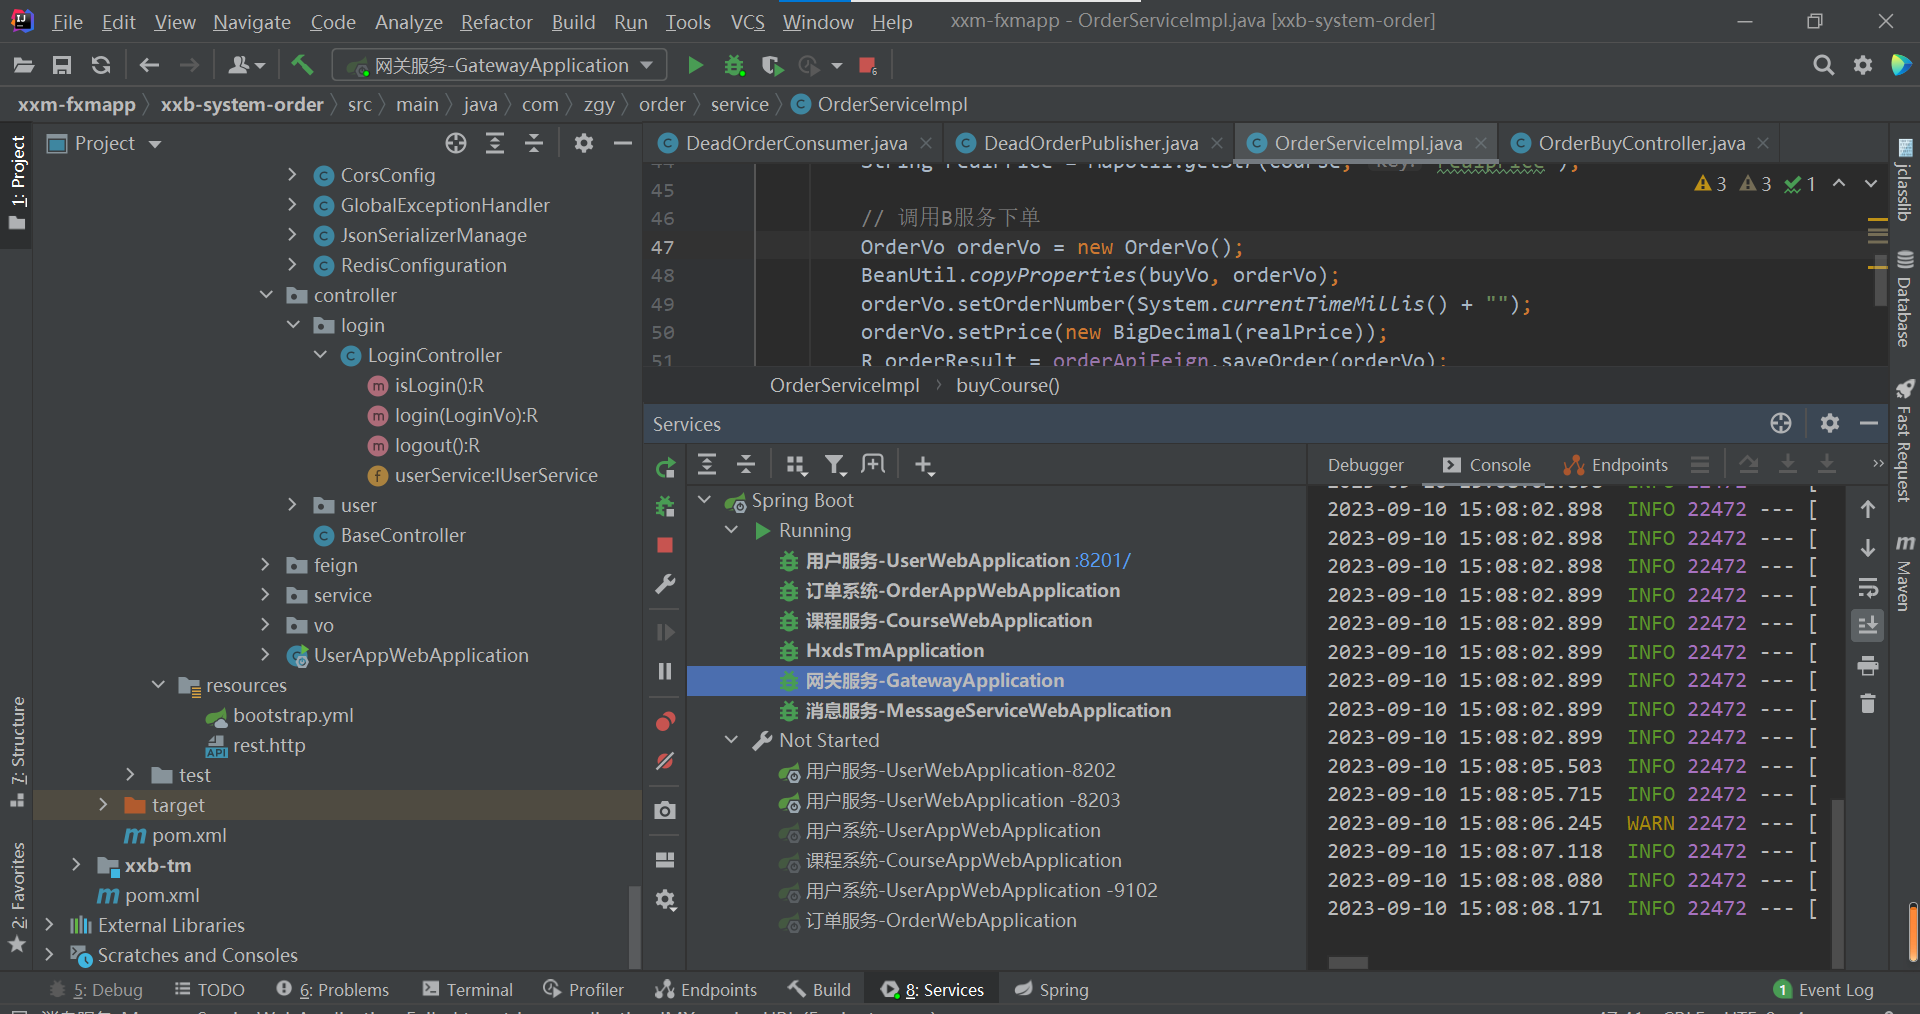The width and height of the screenshot is (1920, 1014).
Task: Collapse the login folder
Action: (x=293, y=325)
